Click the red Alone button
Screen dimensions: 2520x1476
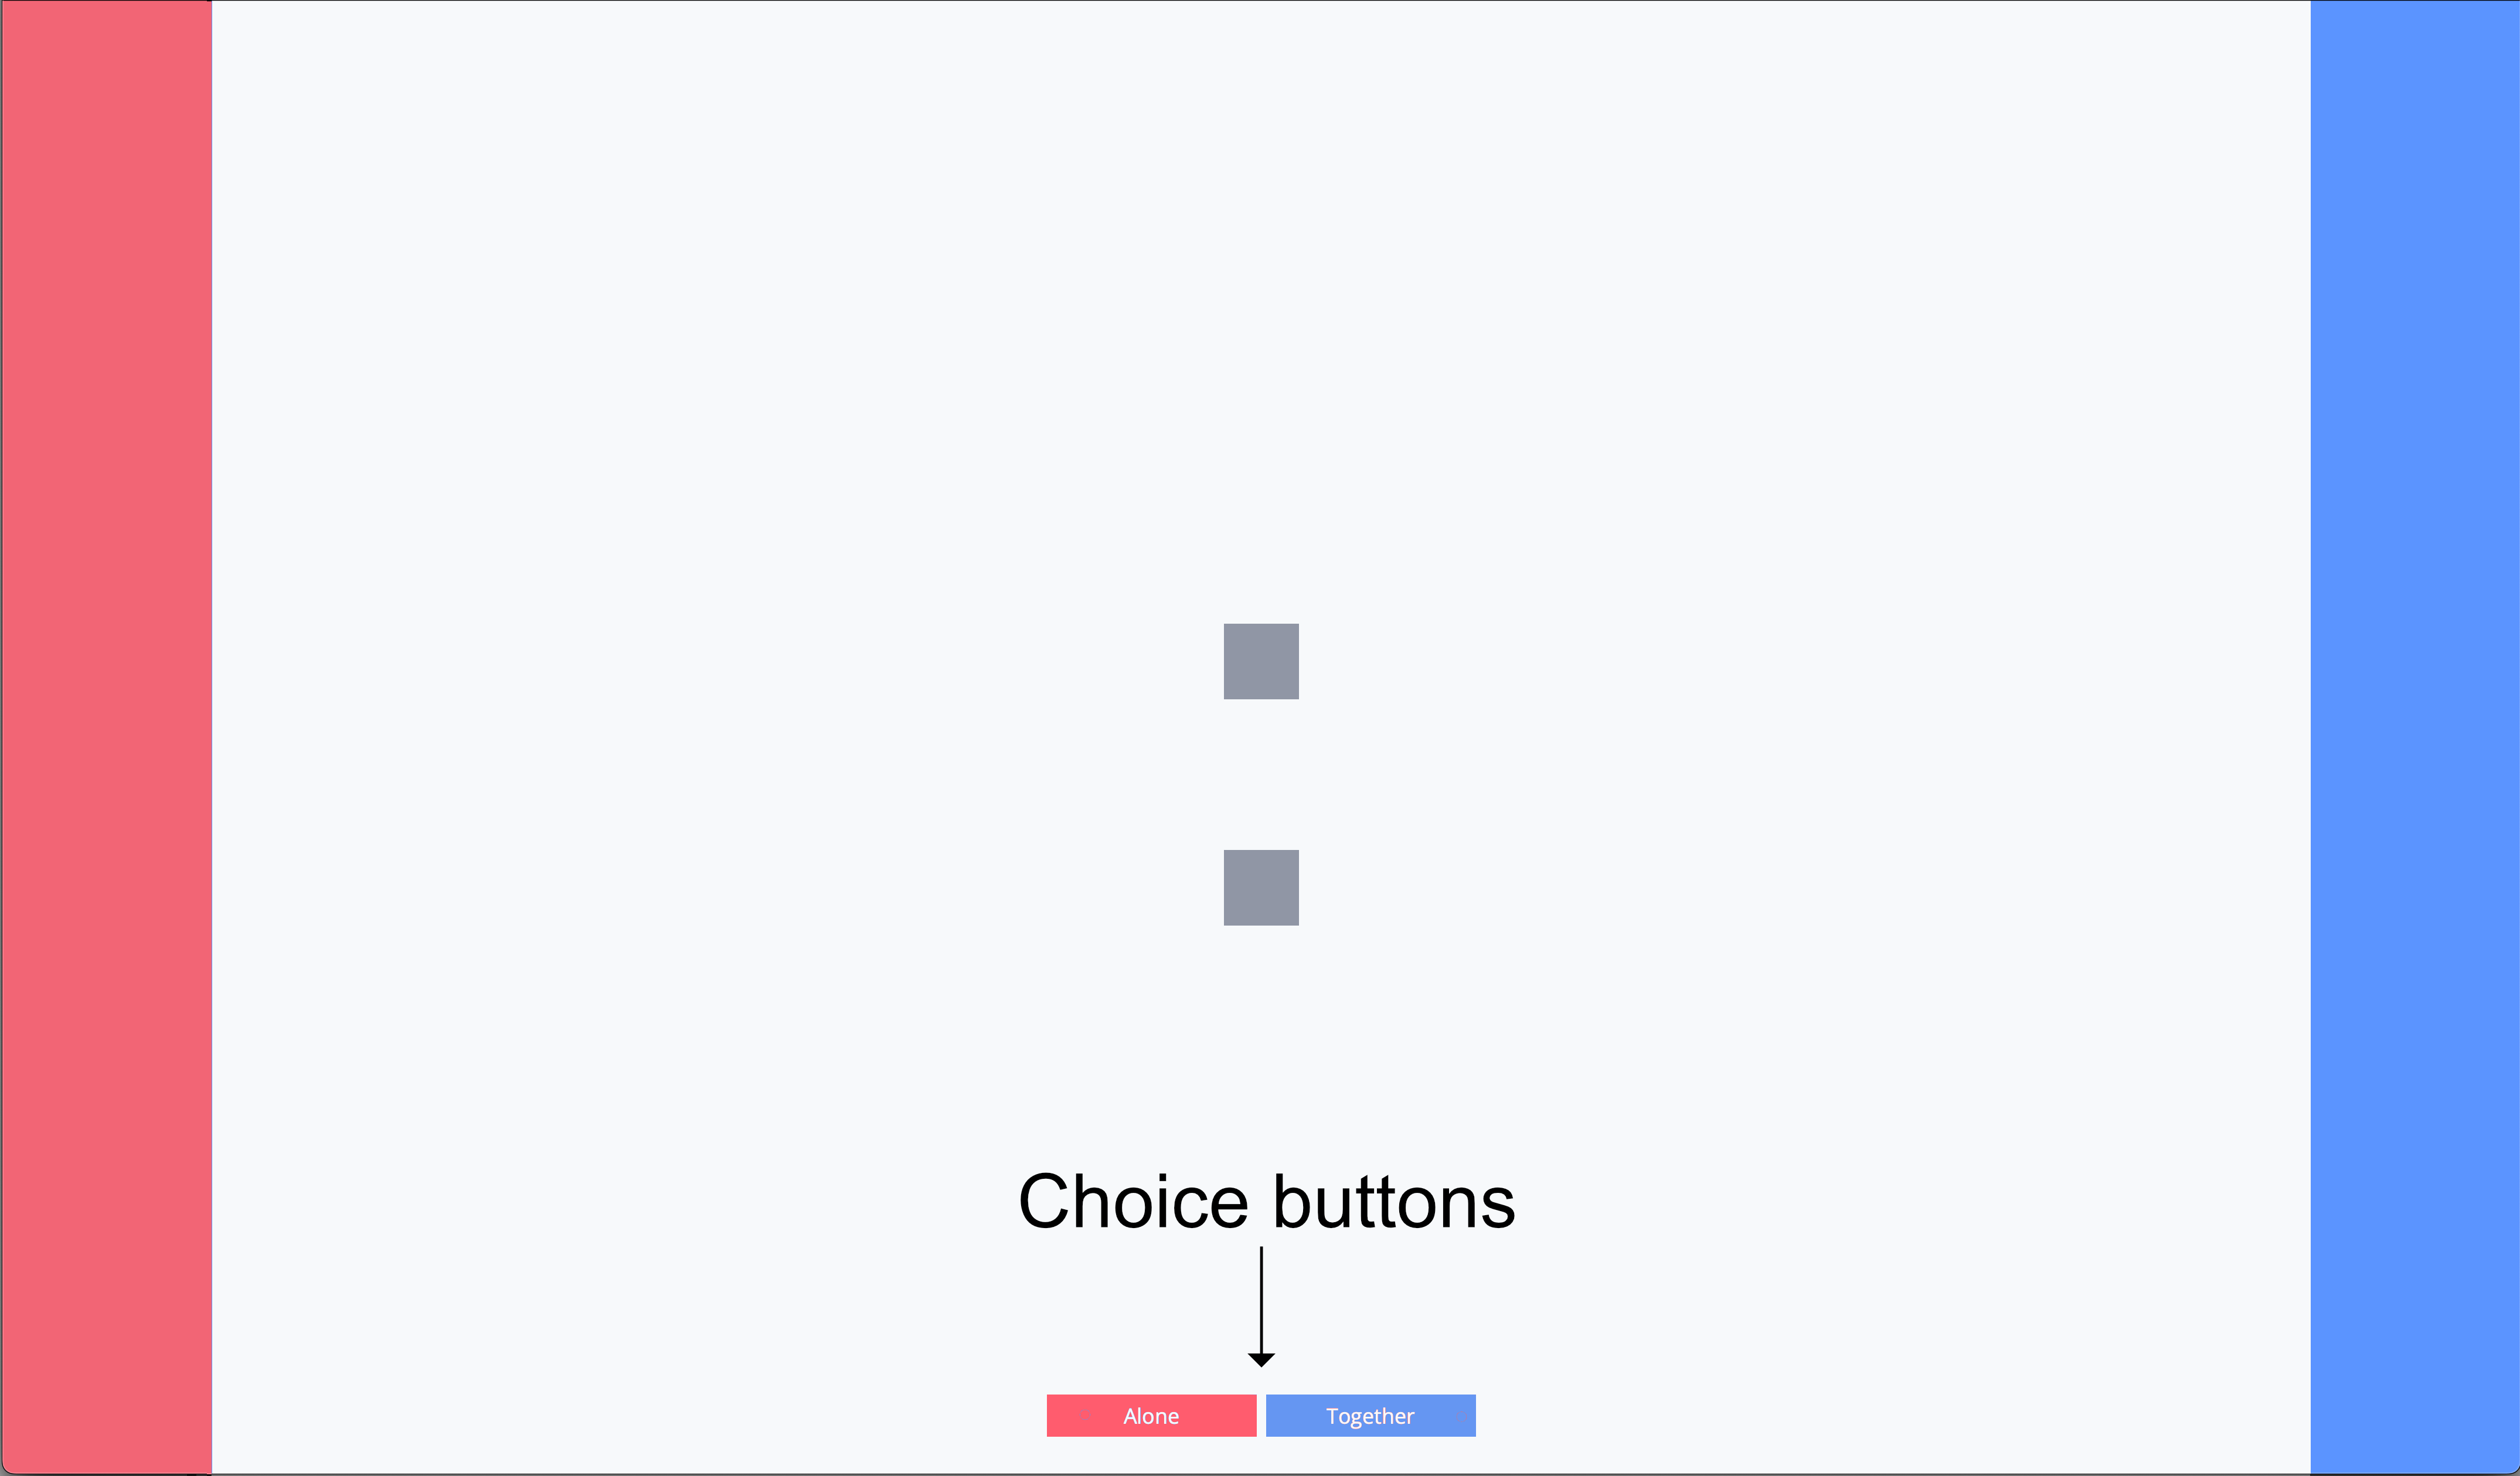1151,1415
